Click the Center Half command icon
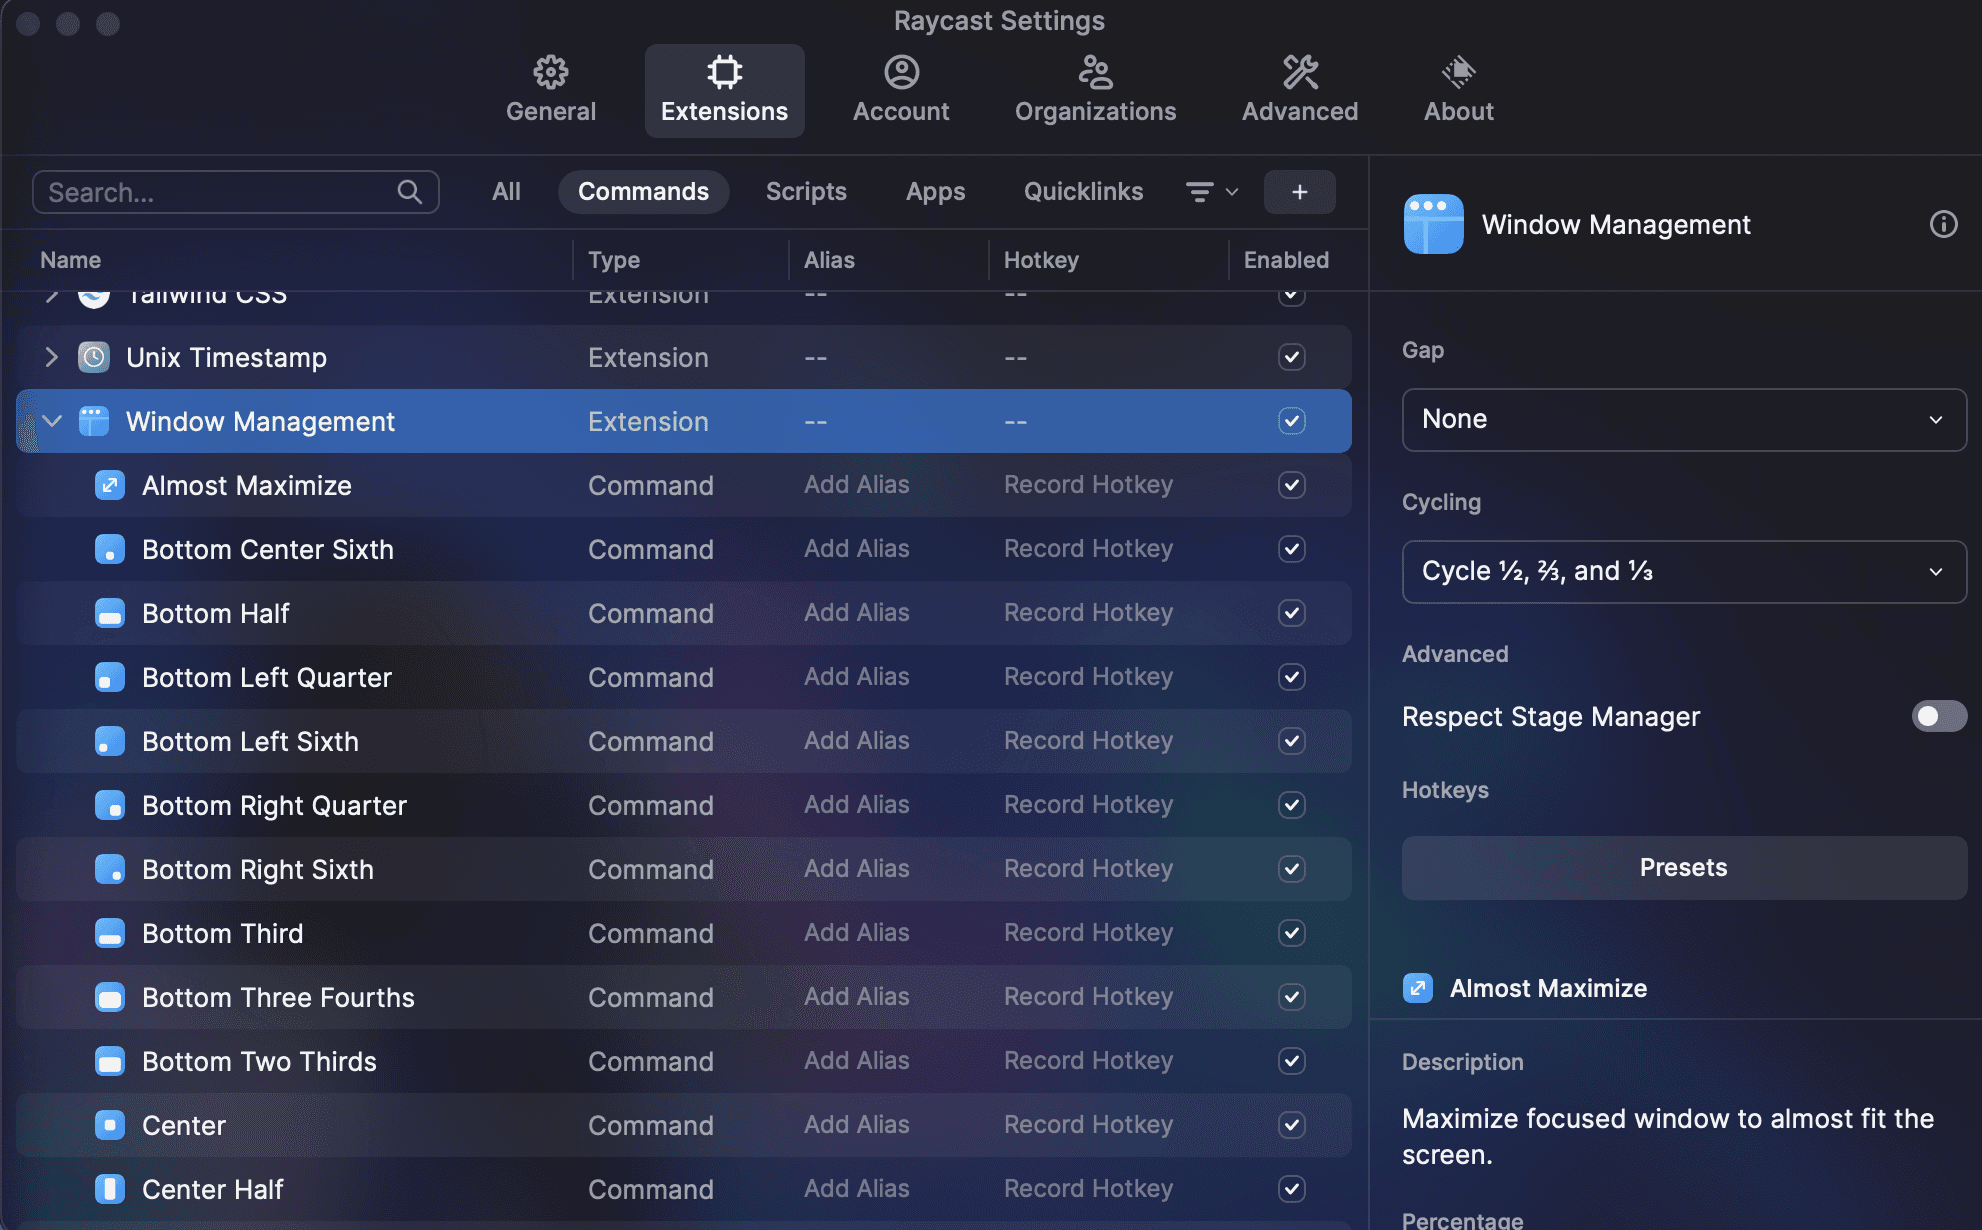 pos(110,1189)
